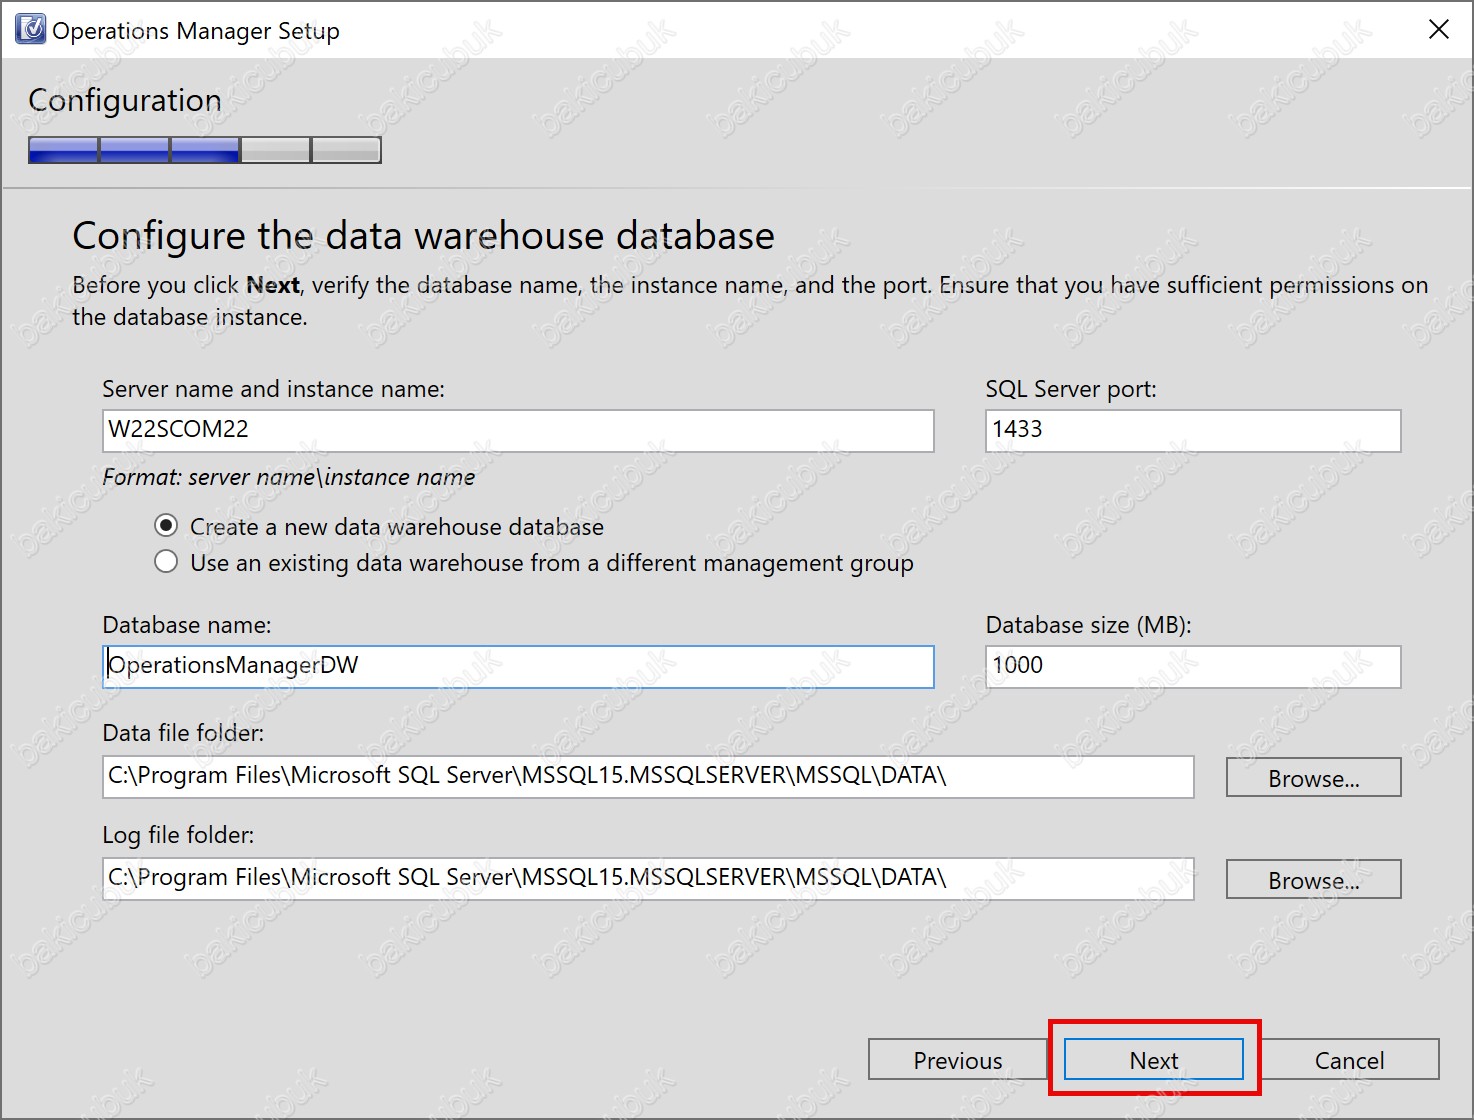Click the 'Configure the data warehouse database' heading
Viewport: 1474px width, 1120px height.
(x=423, y=236)
